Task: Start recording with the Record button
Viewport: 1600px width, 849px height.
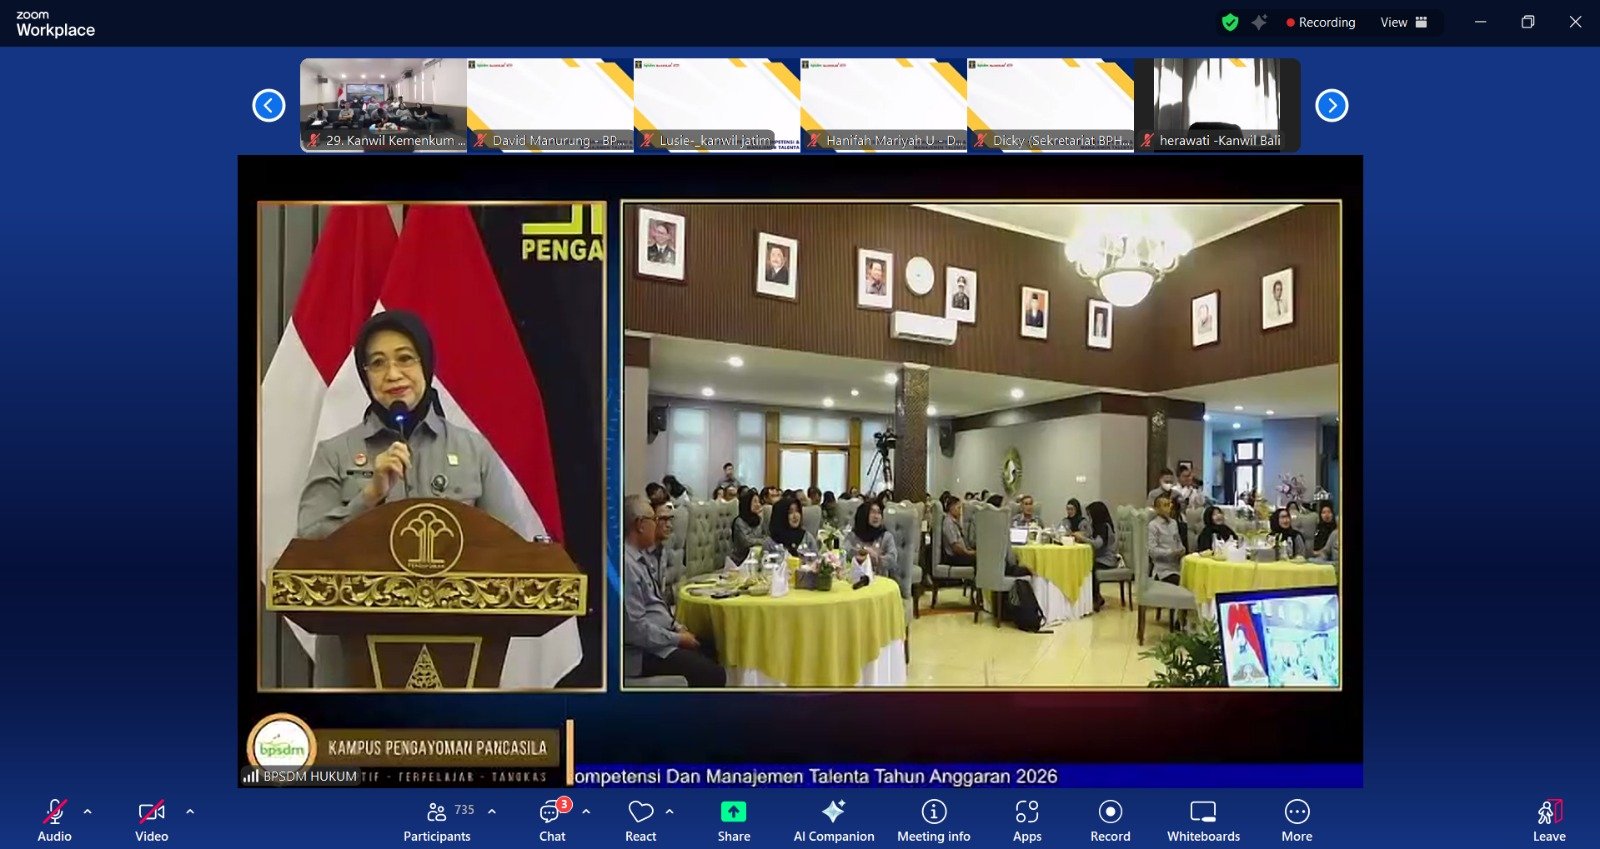Action: click(1110, 812)
